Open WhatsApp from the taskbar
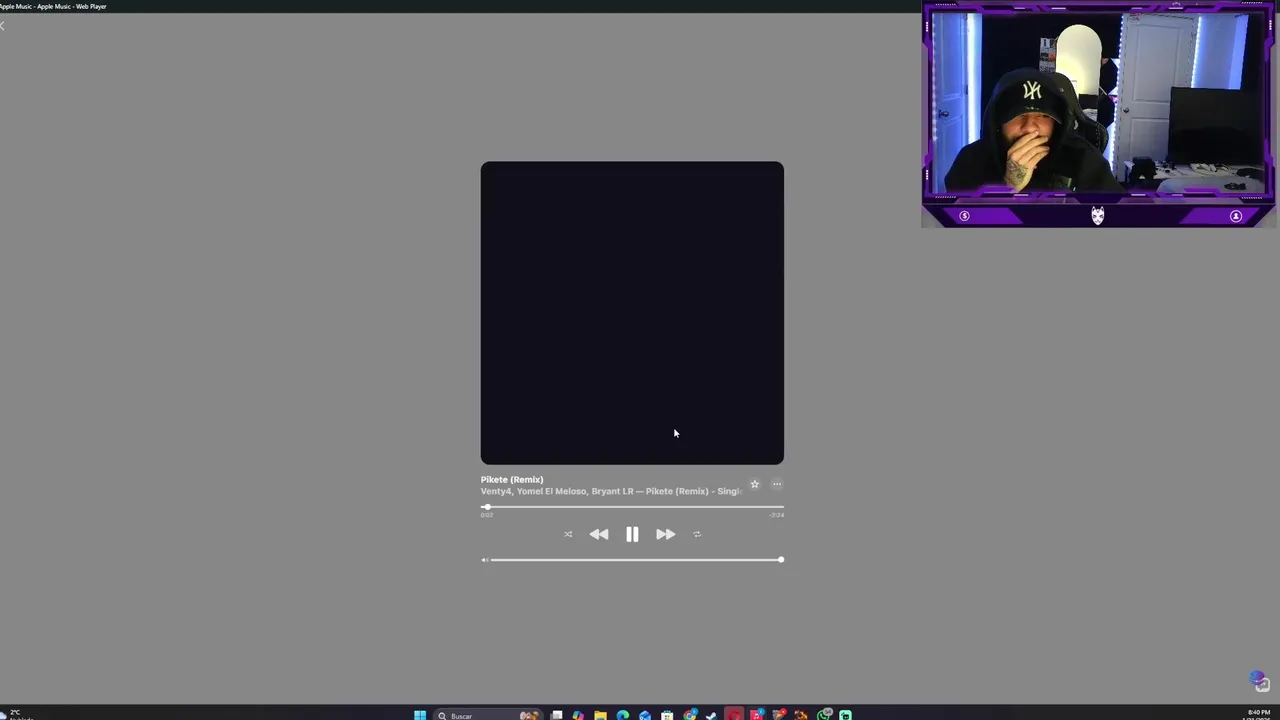 (x=824, y=715)
